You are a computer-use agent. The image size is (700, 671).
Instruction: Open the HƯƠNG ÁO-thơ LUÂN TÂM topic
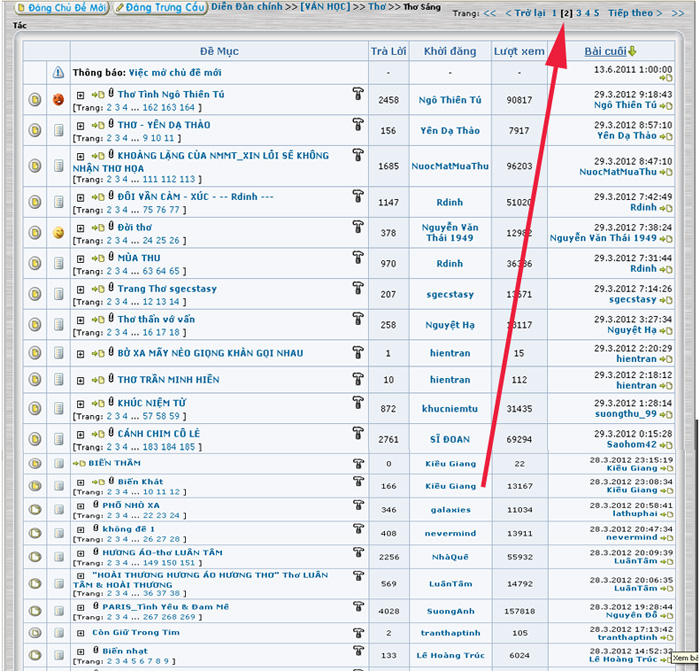162,552
